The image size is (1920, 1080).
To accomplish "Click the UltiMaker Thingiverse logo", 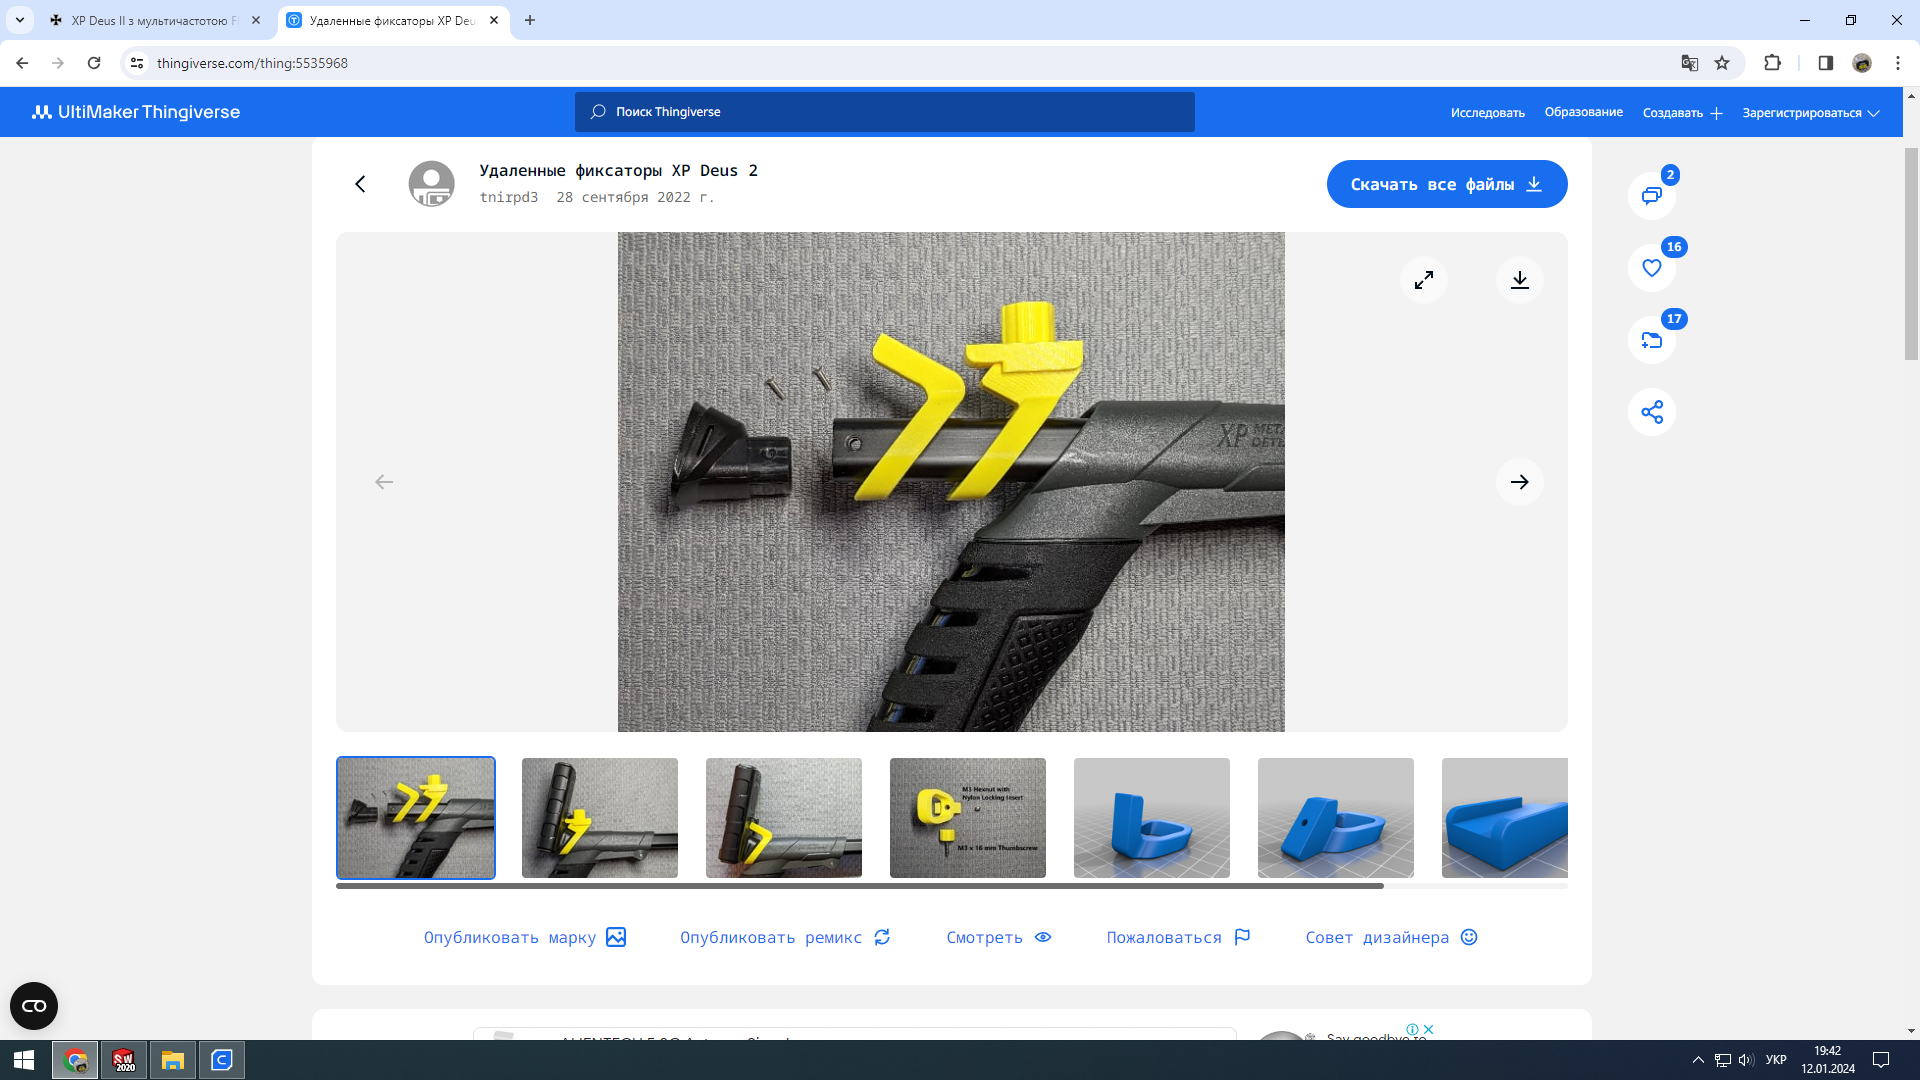I will pos(136,112).
